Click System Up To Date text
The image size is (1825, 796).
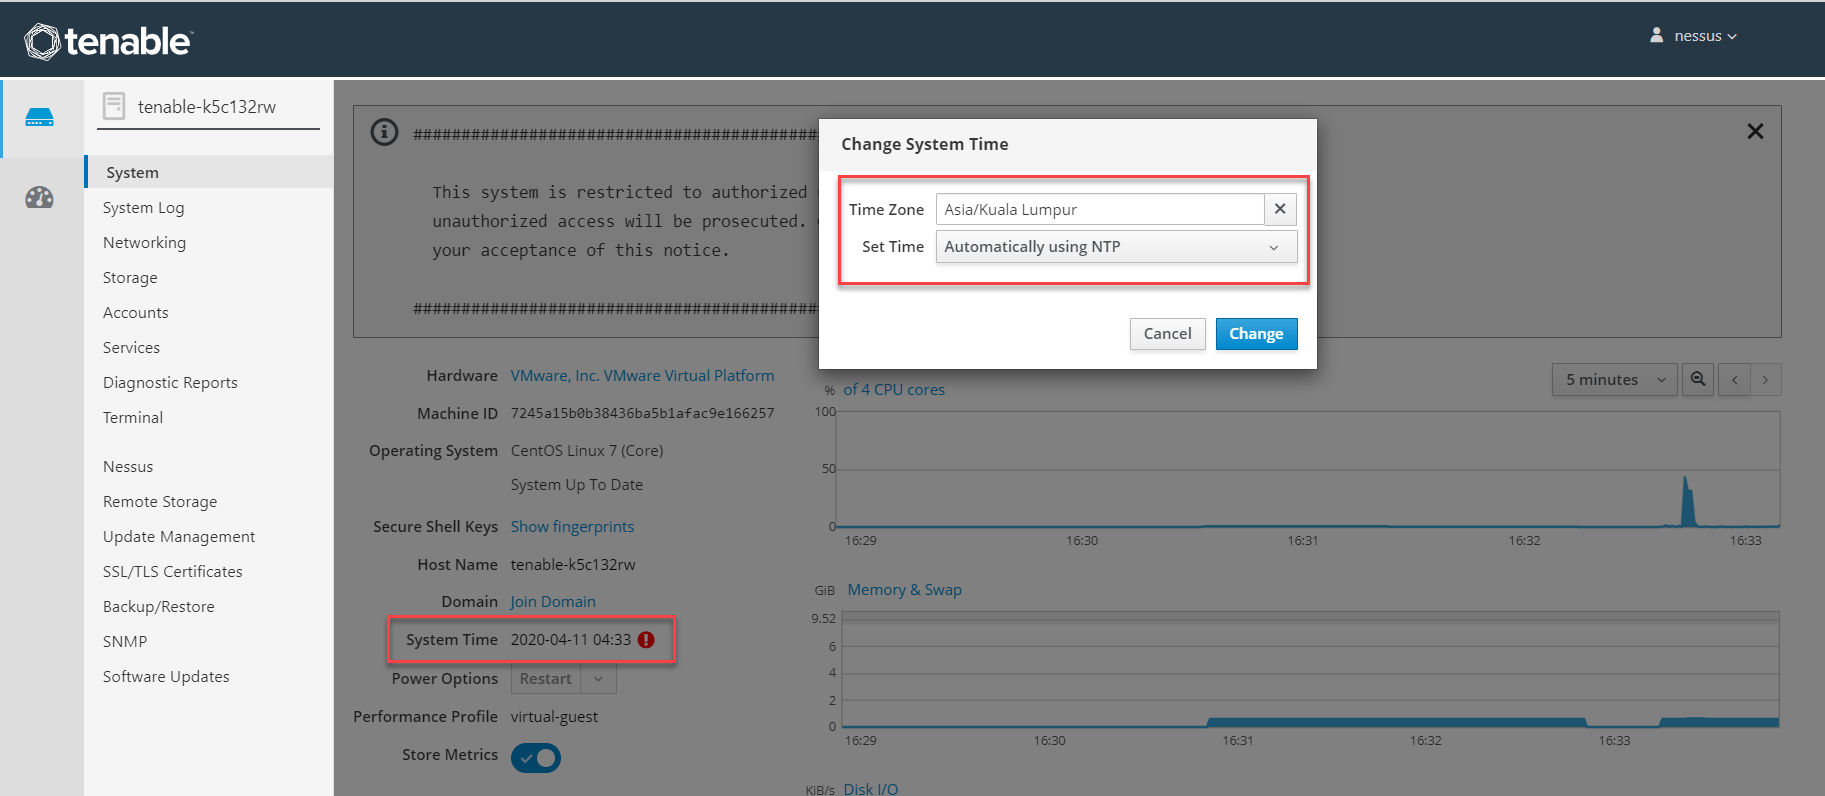click(577, 484)
